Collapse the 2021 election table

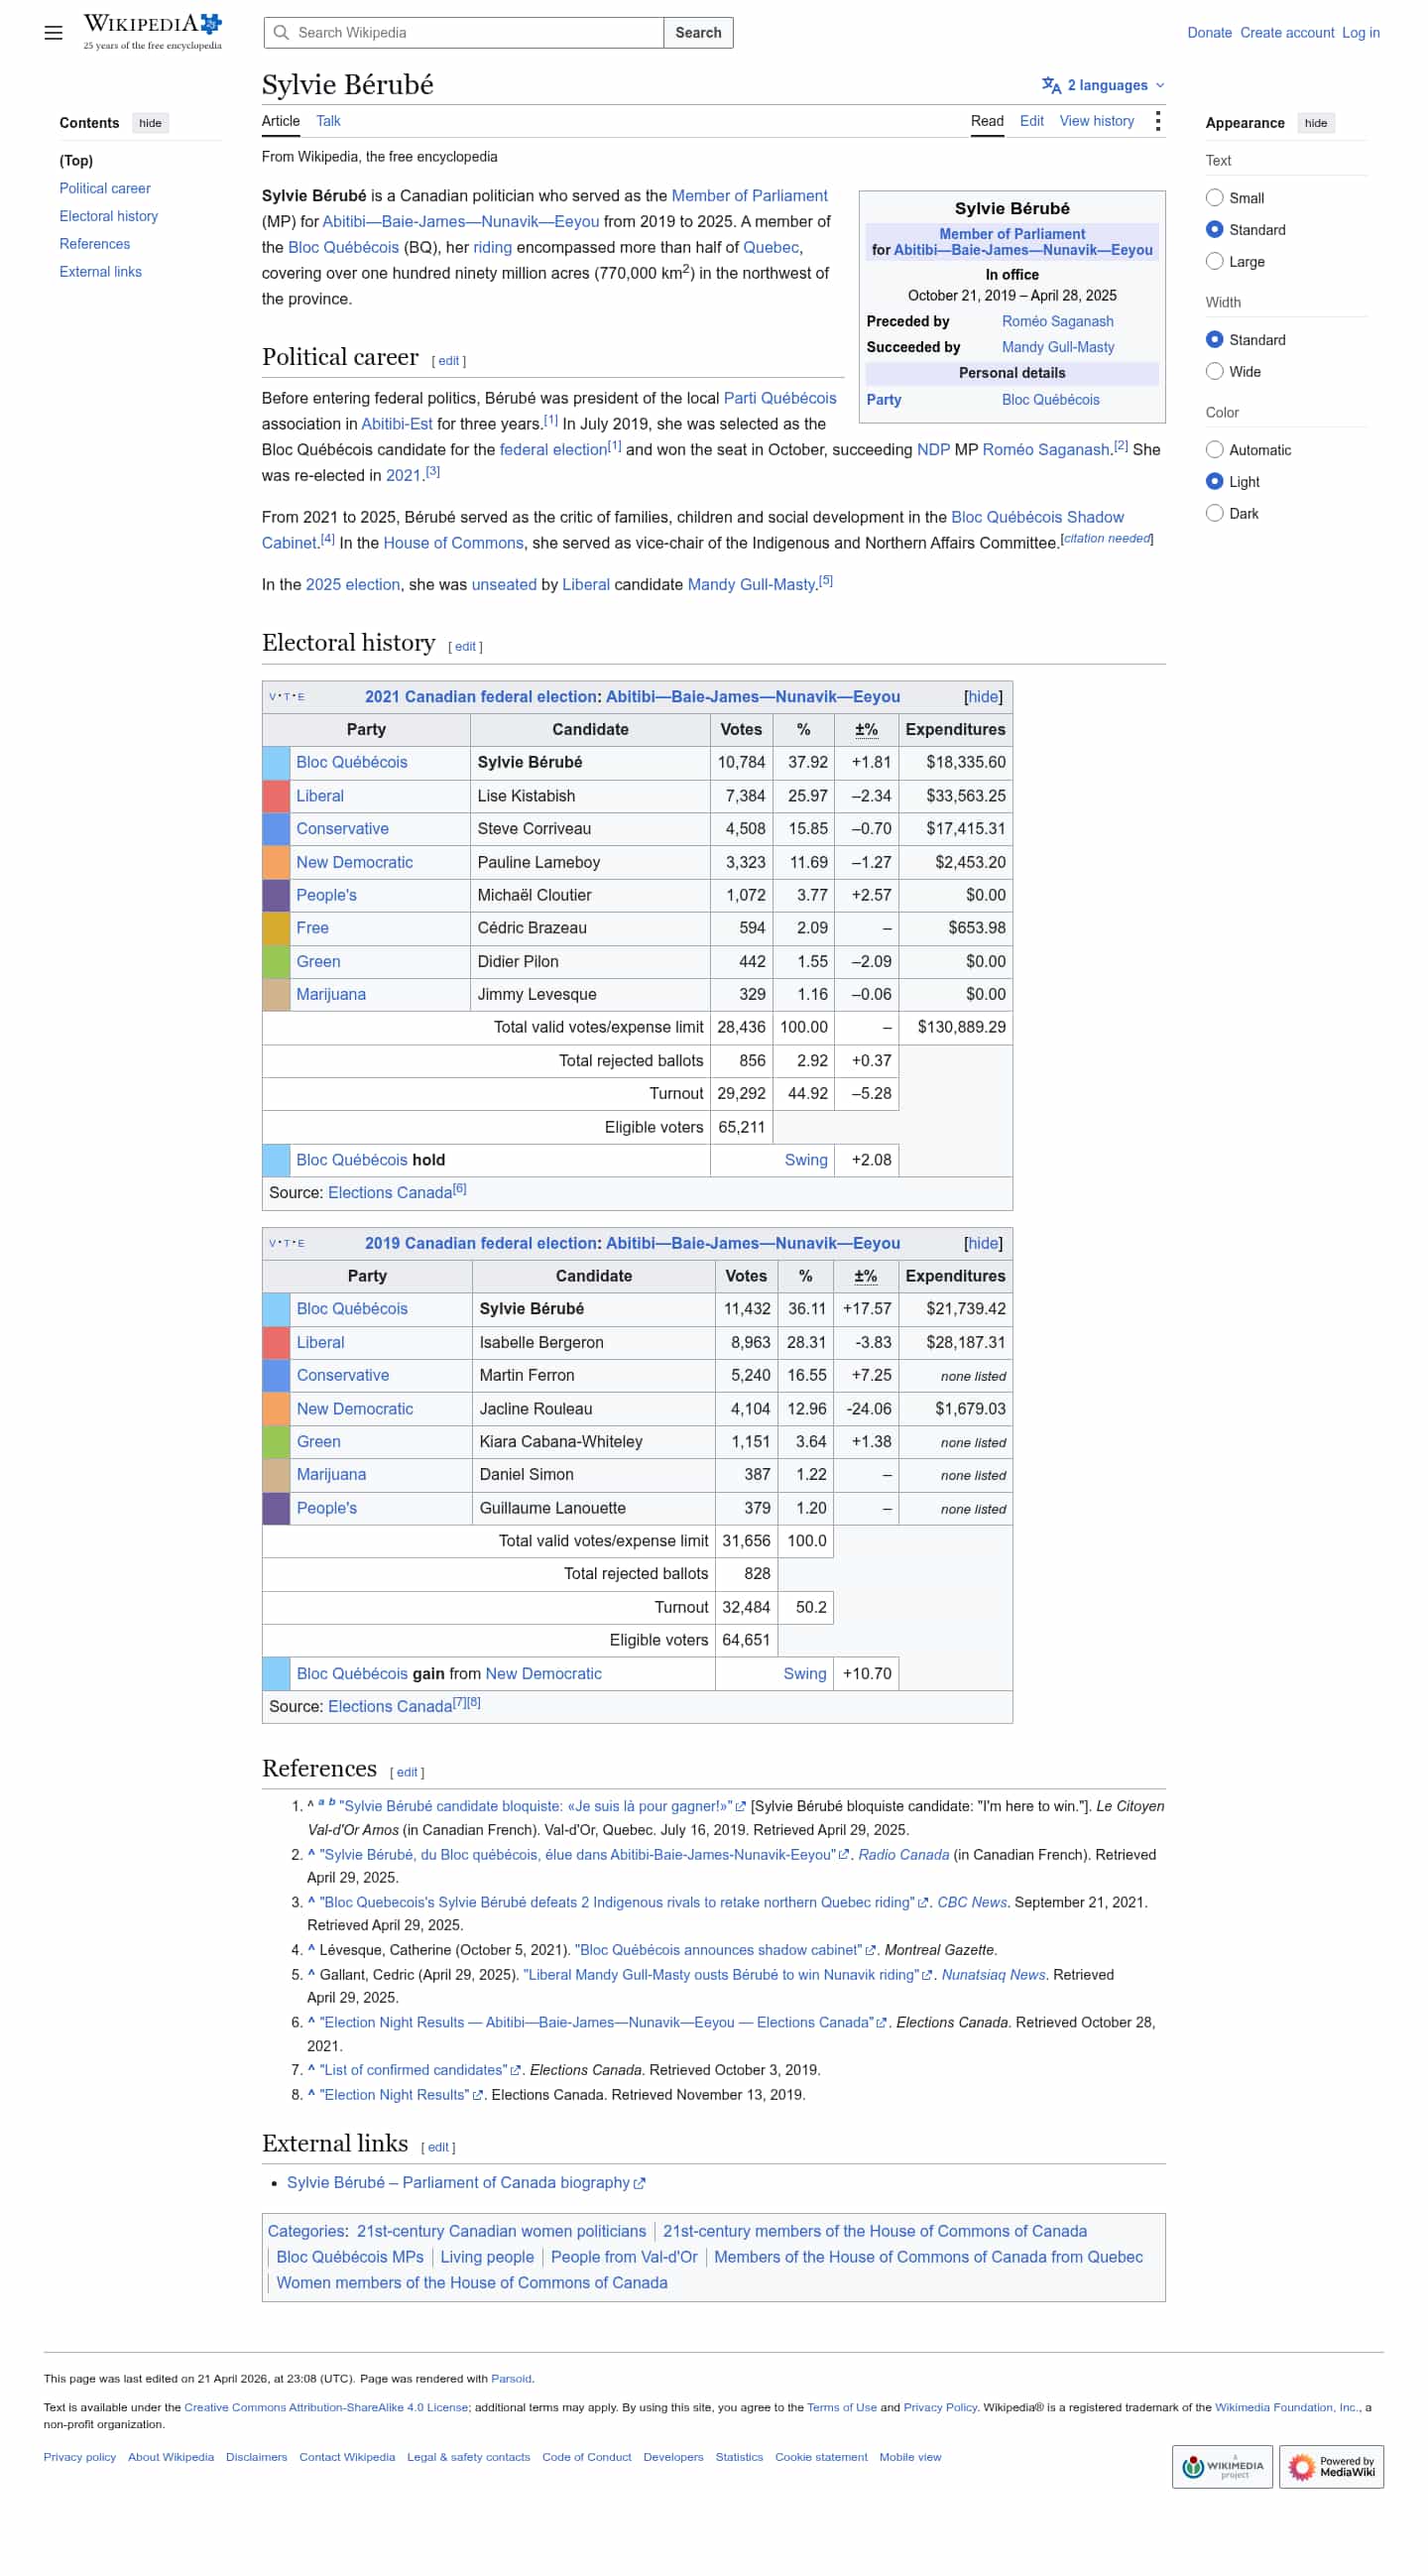pos(982,697)
